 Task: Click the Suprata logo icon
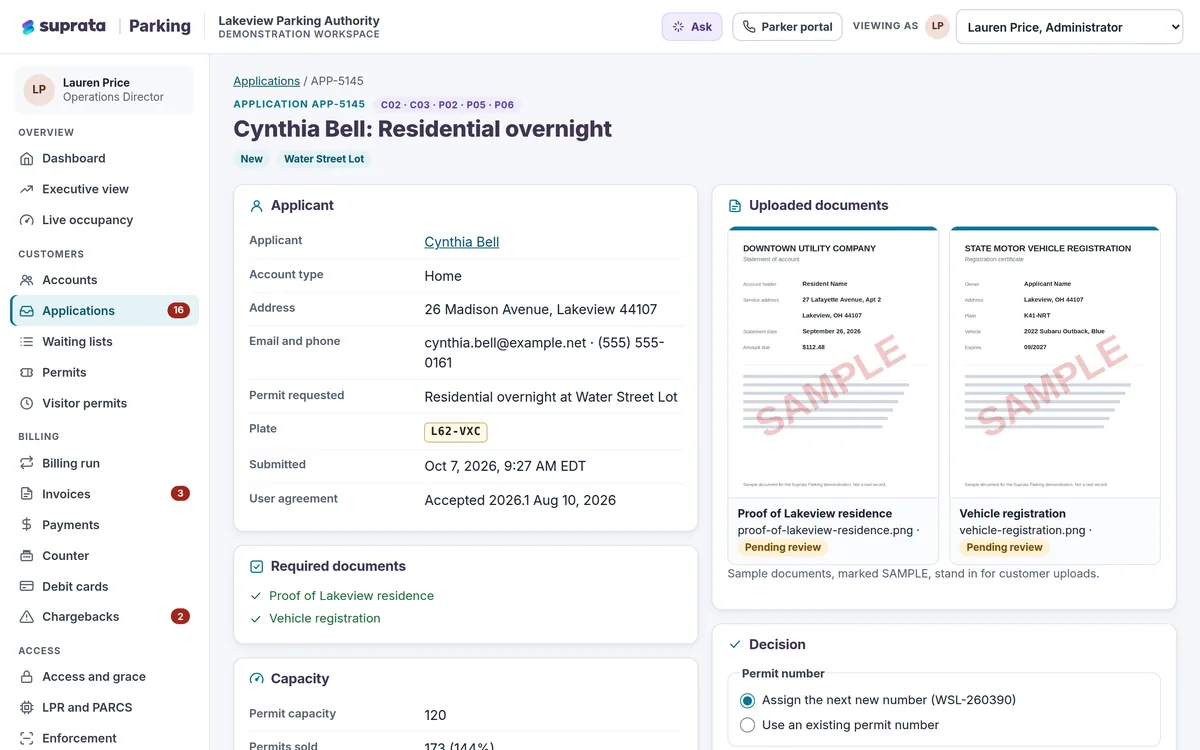pyautogui.click(x=28, y=27)
